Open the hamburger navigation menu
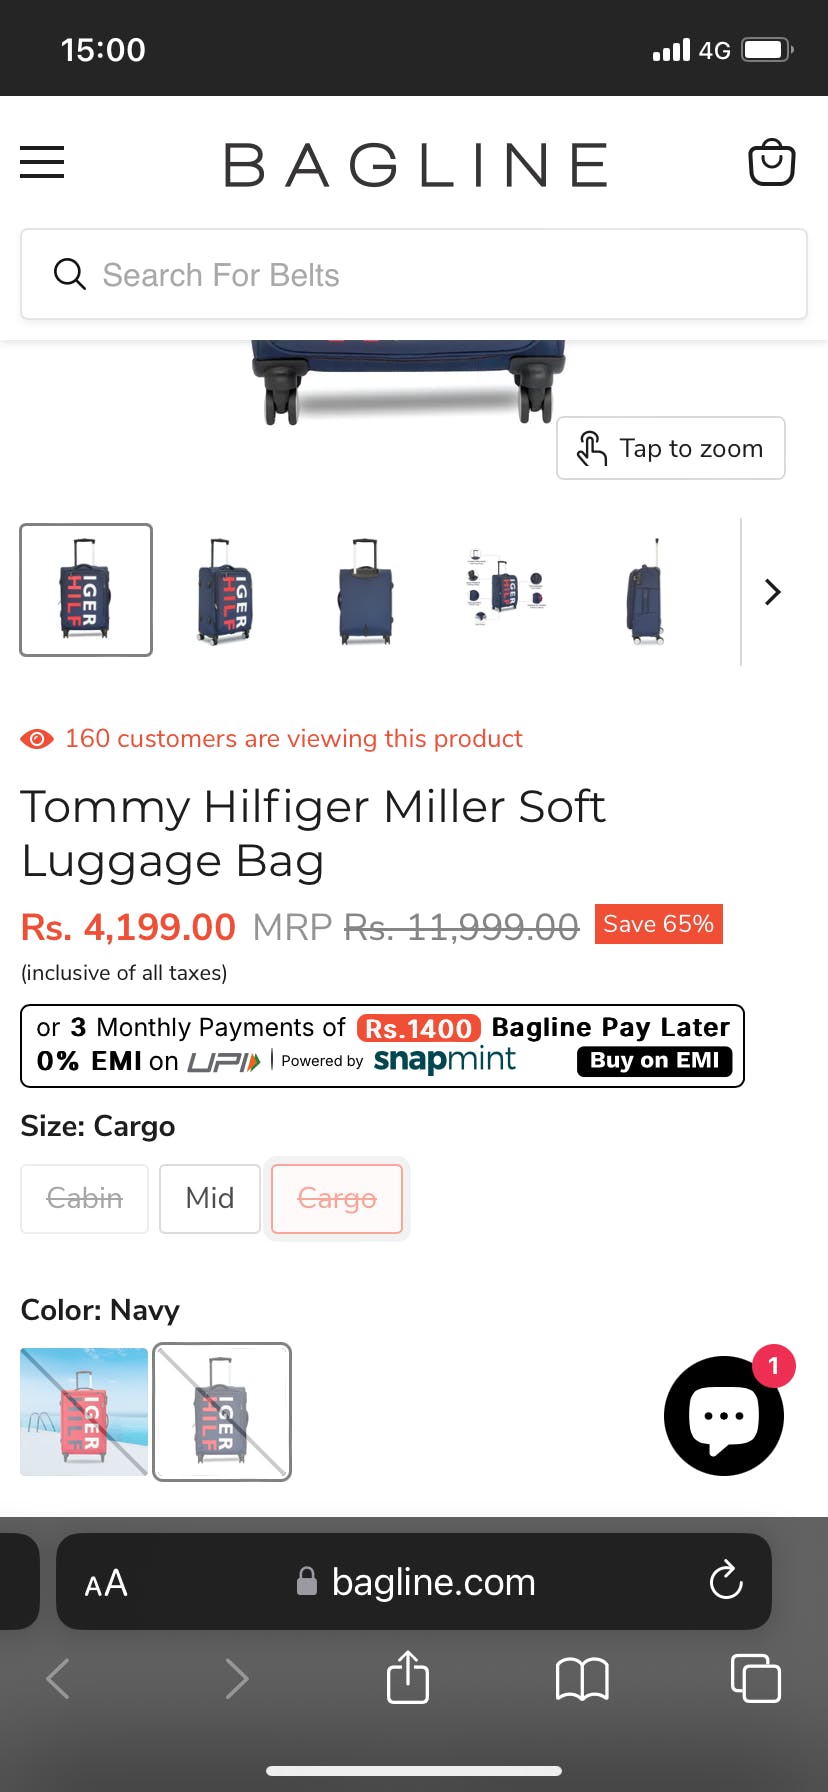 (42, 162)
